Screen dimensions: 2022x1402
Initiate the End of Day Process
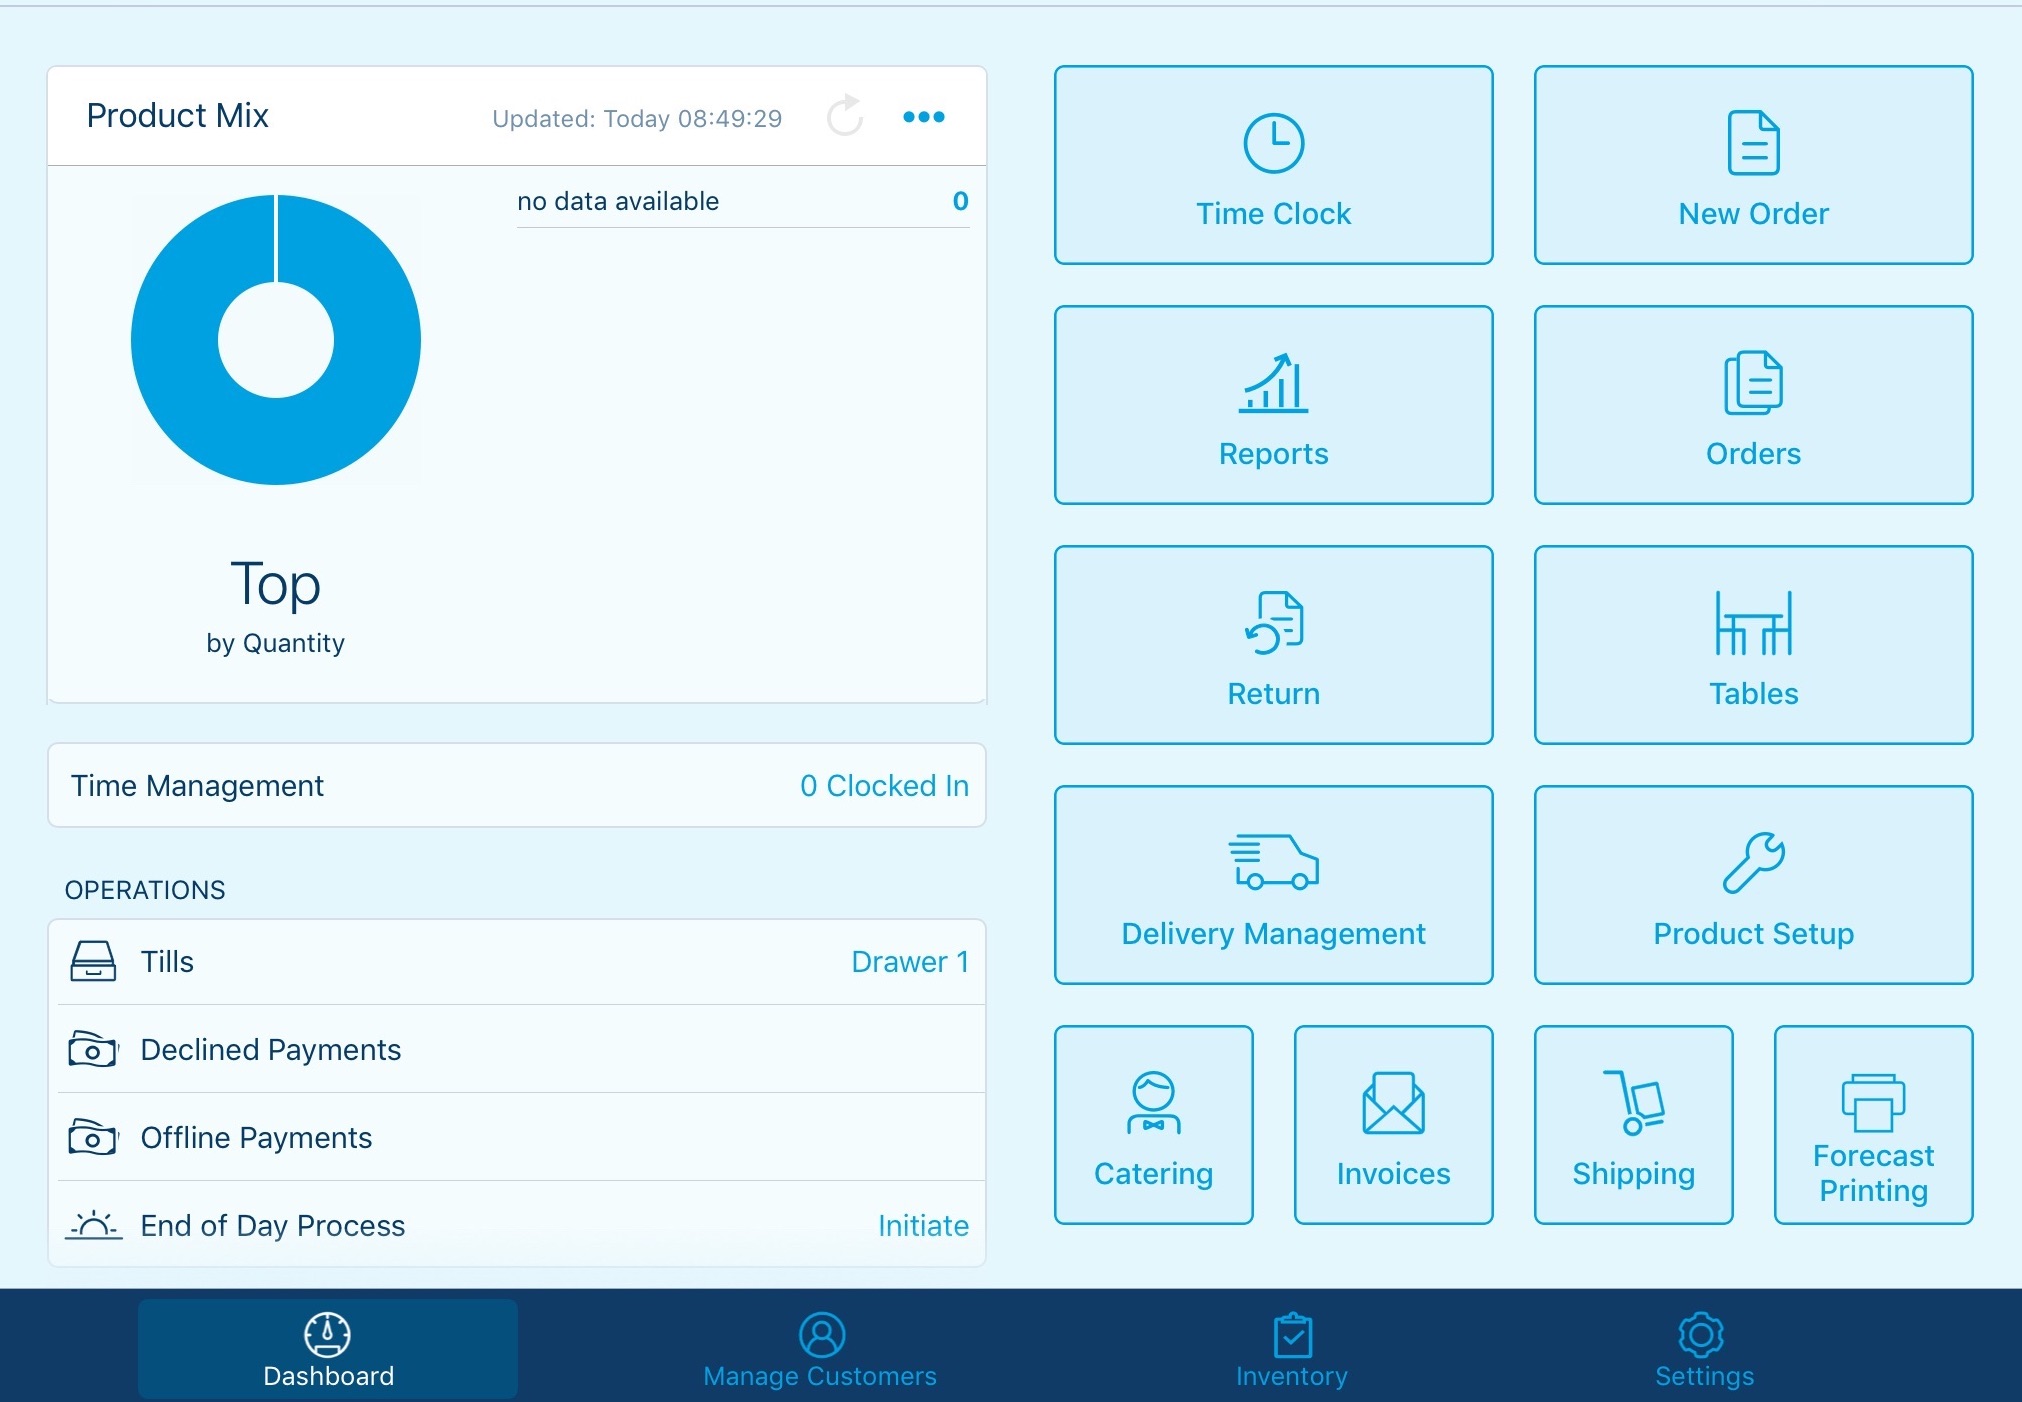[x=922, y=1225]
